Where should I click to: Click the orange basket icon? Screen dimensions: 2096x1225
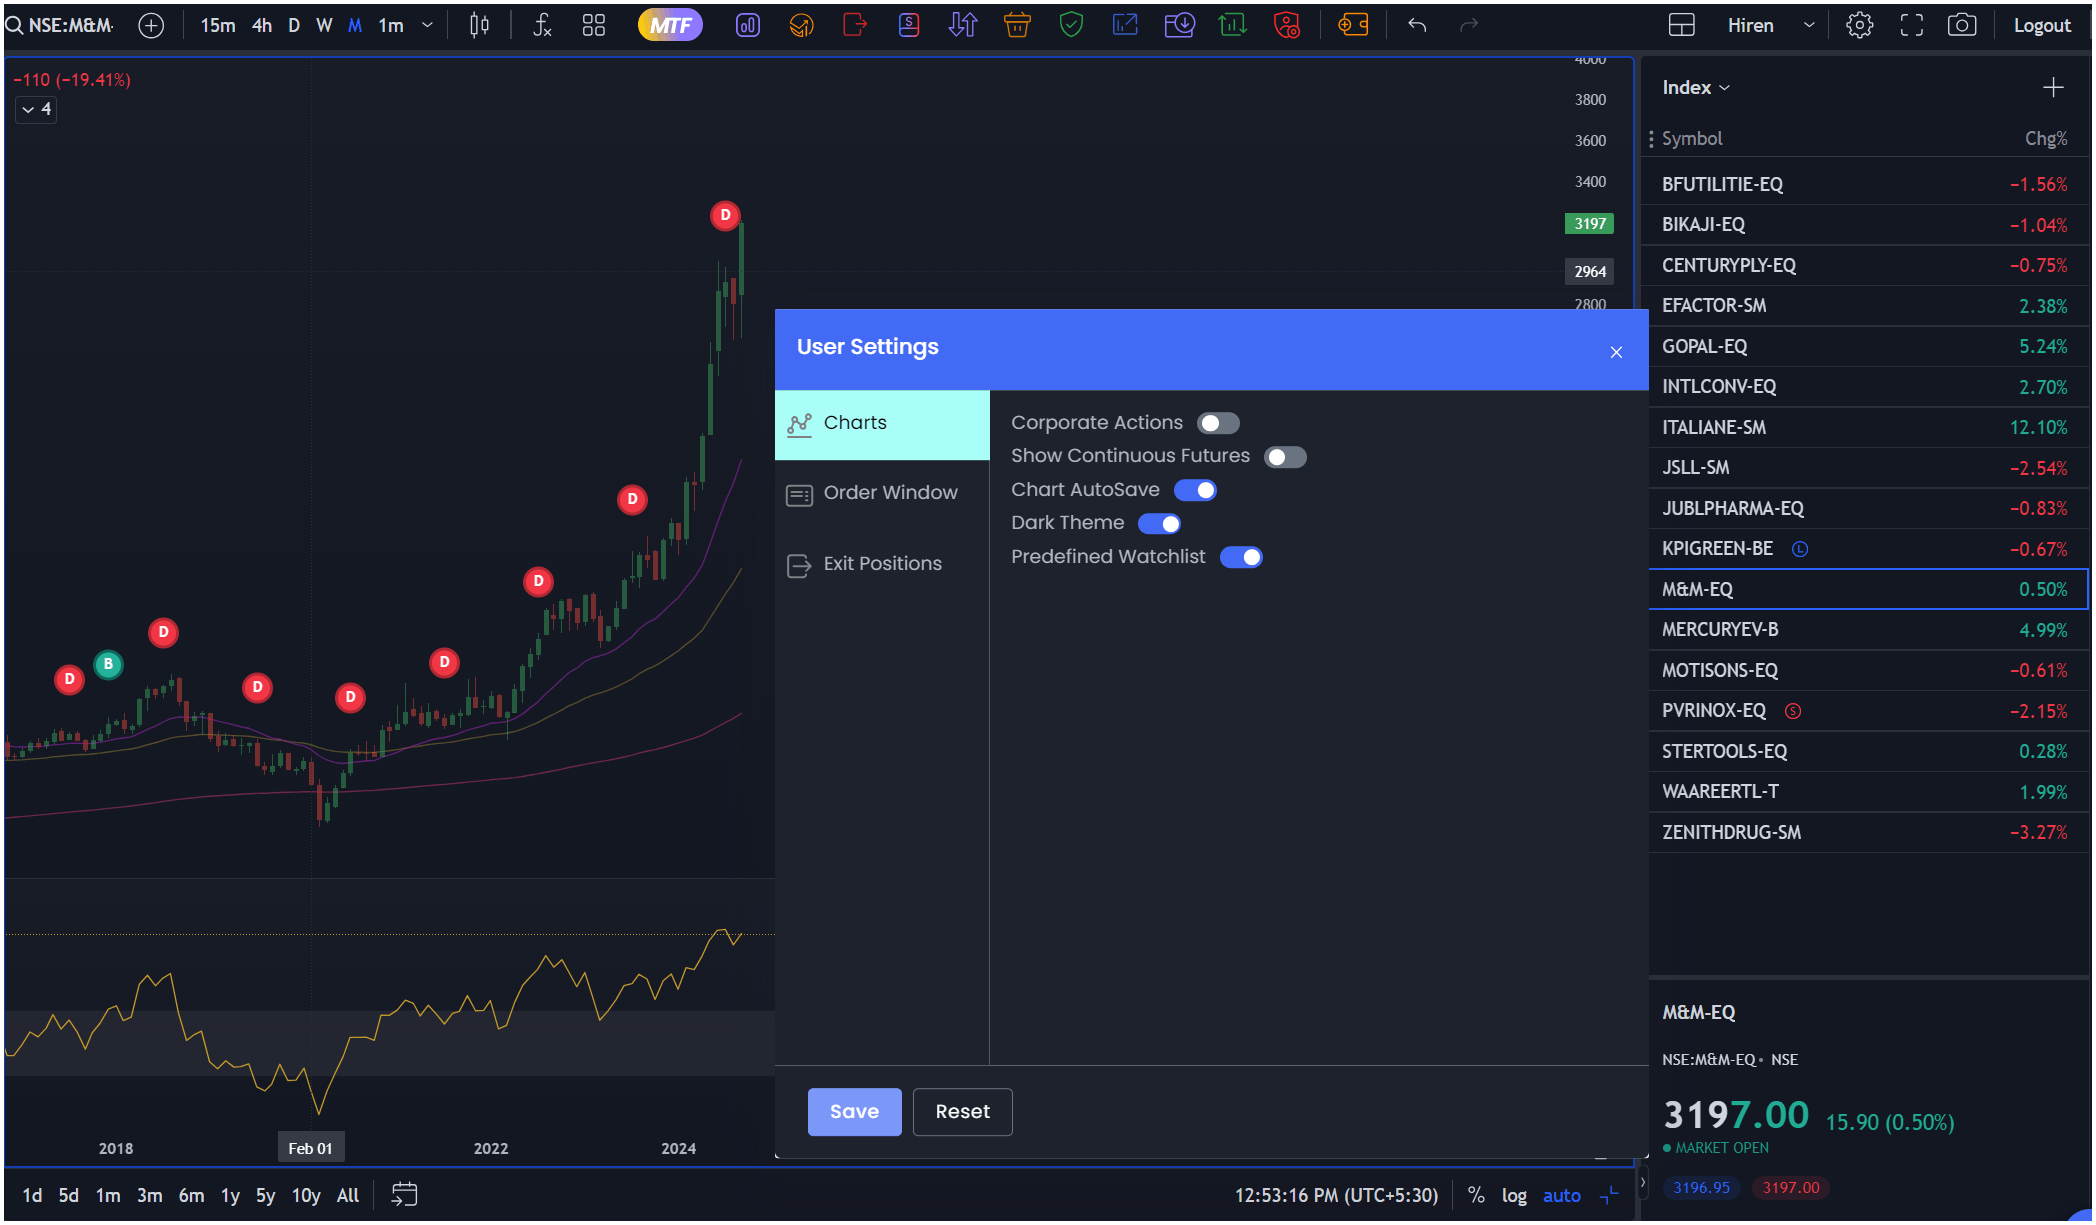(x=1017, y=25)
